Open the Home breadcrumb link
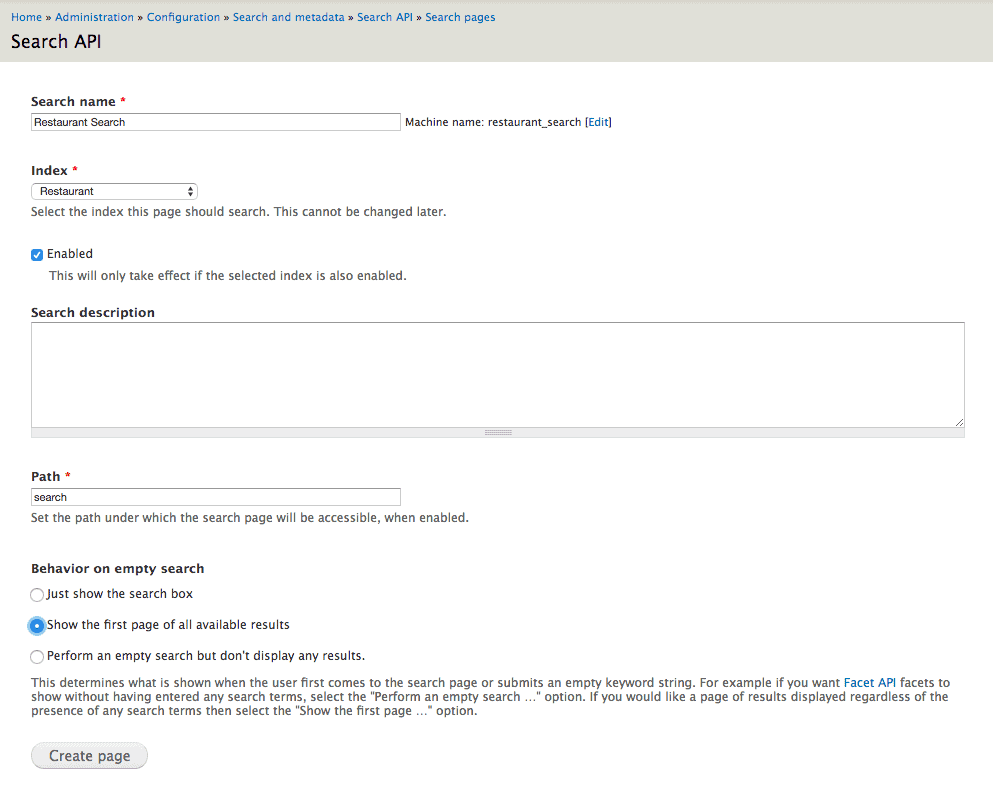993x785 pixels. [26, 17]
